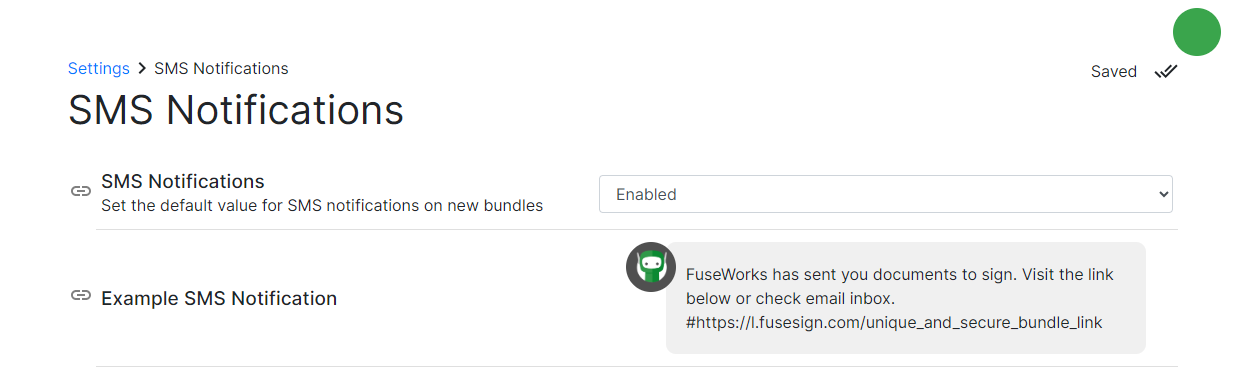Open the green user avatar circle
Screen dimensions: 1243x376
click(1197, 32)
